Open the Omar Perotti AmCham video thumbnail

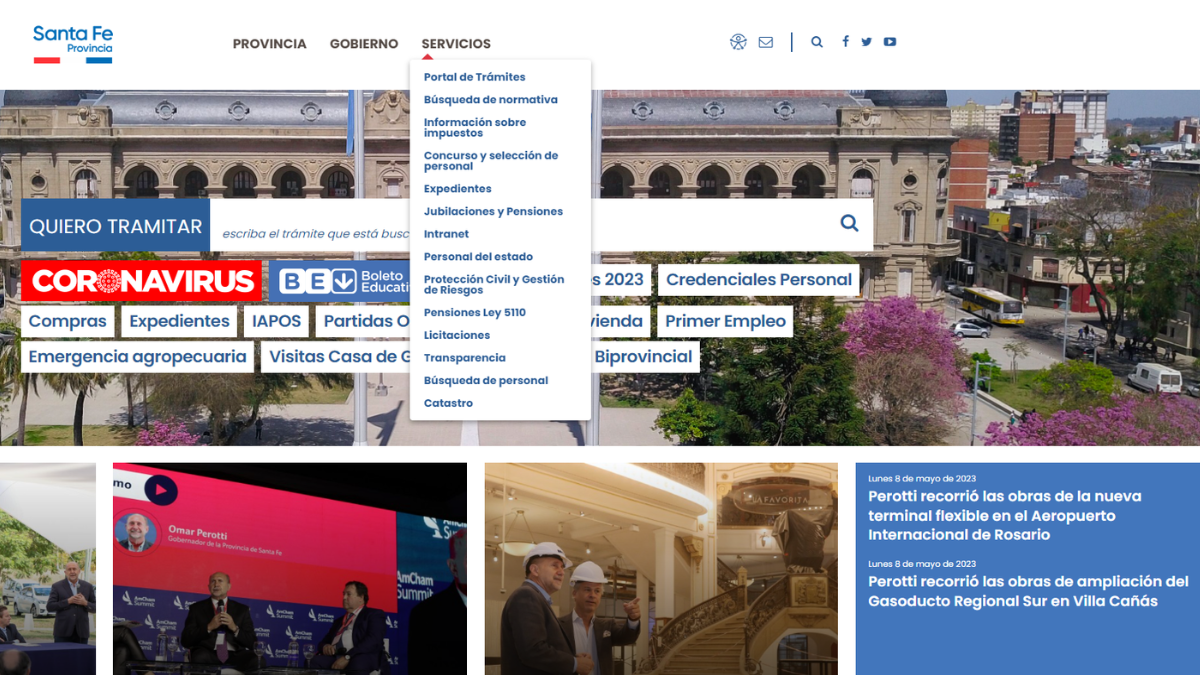click(x=289, y=568)
